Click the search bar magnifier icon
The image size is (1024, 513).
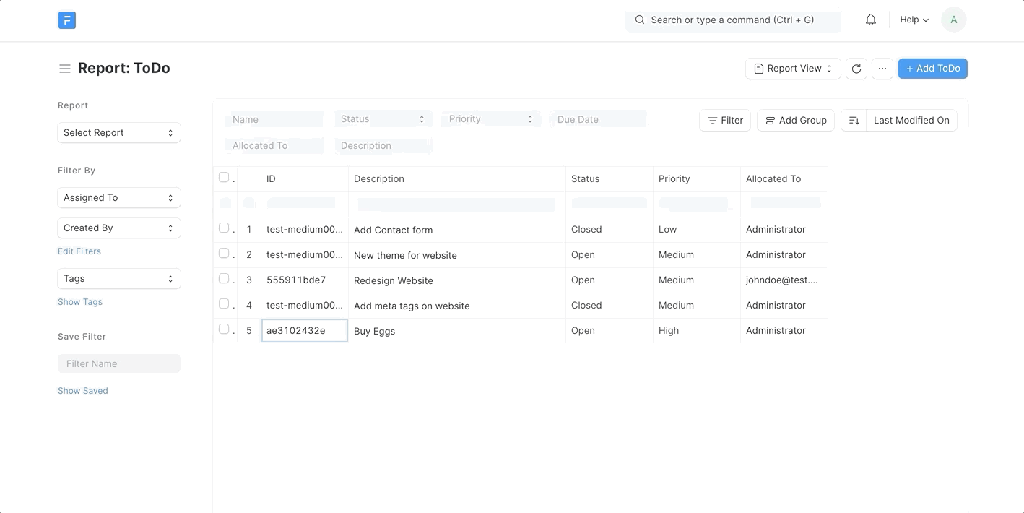(x=640, y=20)
